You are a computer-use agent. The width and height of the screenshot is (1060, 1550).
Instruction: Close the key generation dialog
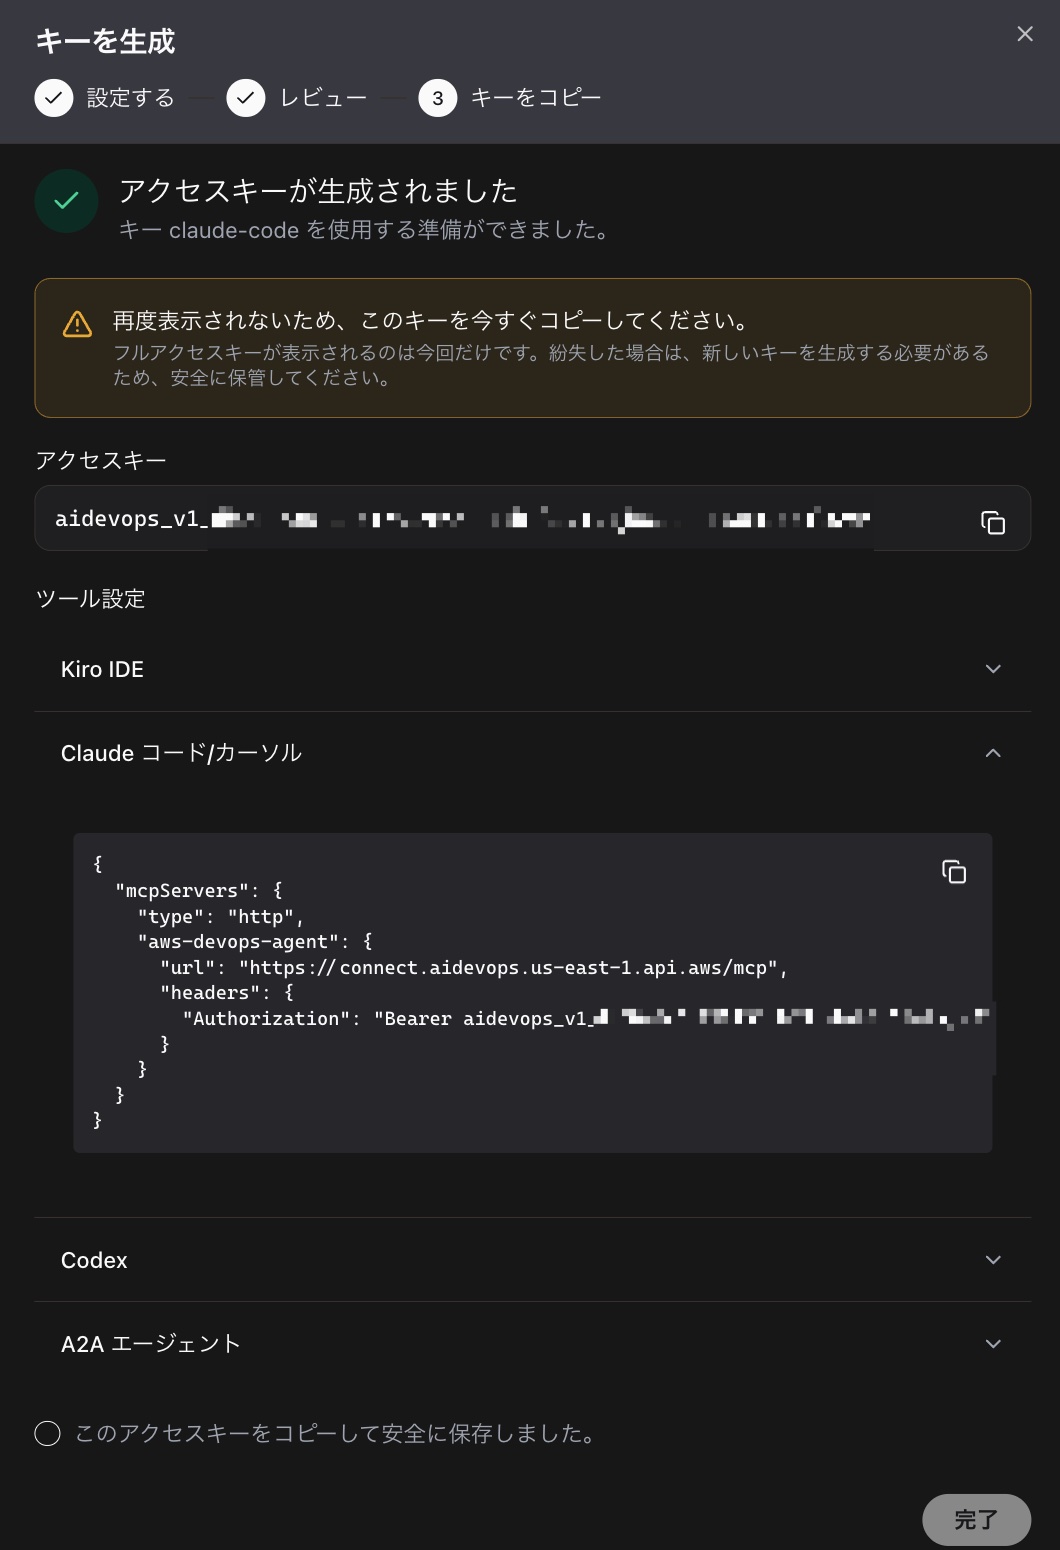tap(1025, 34)
